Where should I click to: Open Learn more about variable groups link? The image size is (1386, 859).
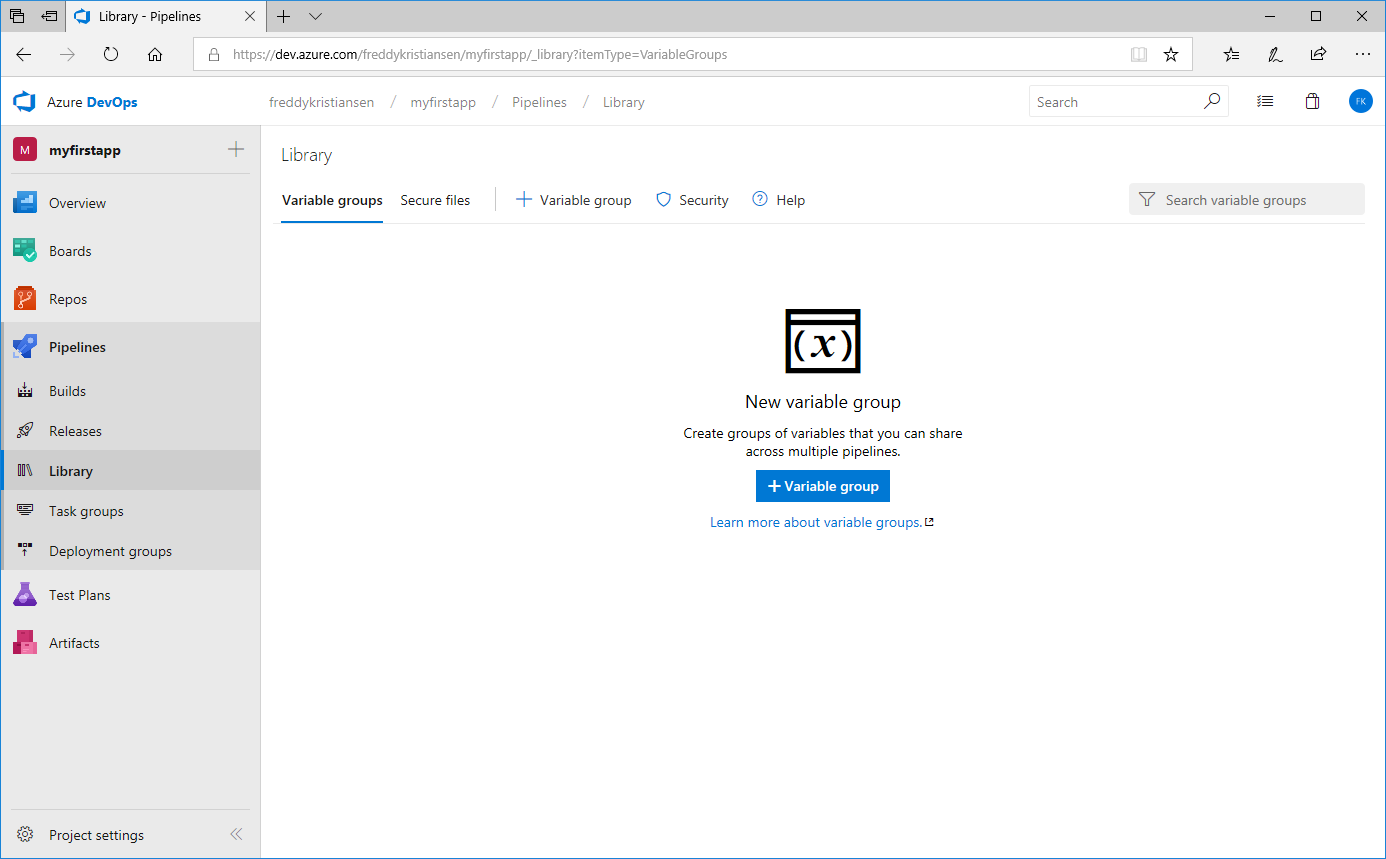(x=816, y=522)
